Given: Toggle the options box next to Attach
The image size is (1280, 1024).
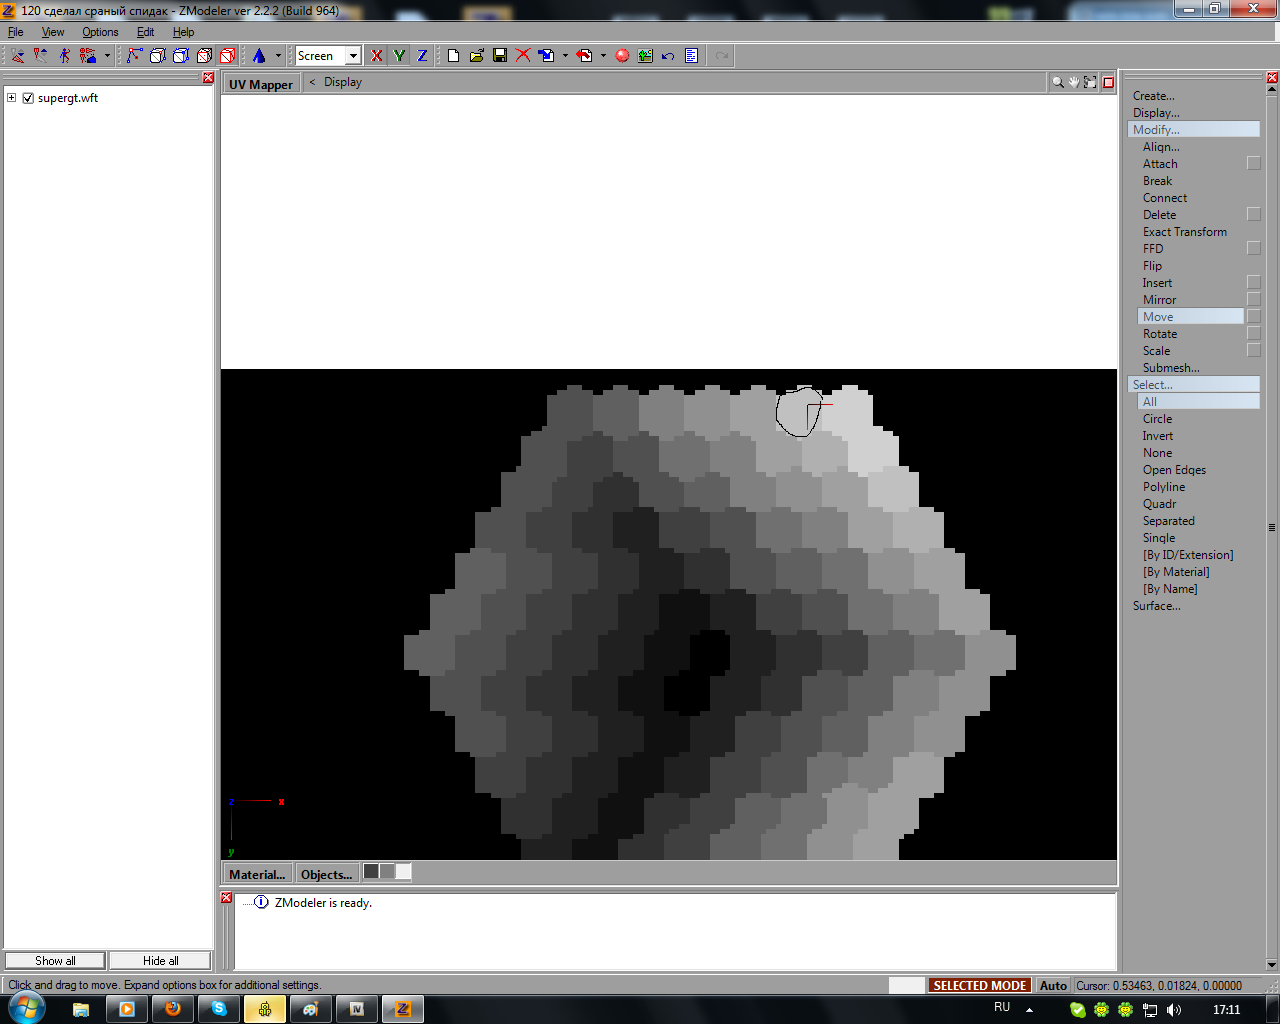Looking at the screenshot, I should tap(1254, 164).
